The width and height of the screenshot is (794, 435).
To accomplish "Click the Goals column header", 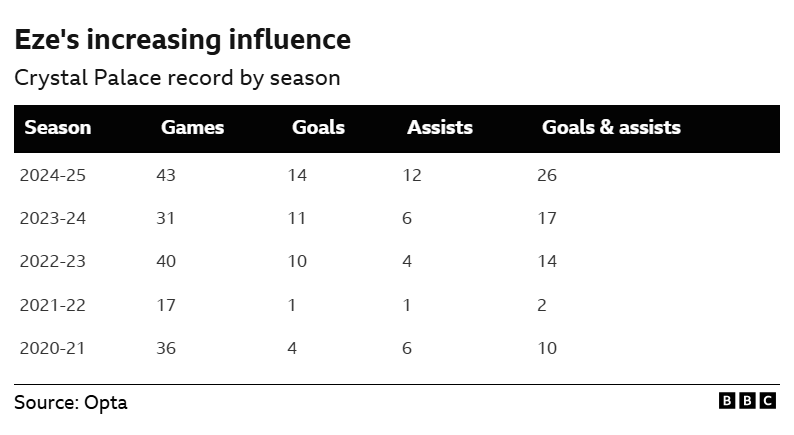I will pyautogui.click(x=318, y=128).
